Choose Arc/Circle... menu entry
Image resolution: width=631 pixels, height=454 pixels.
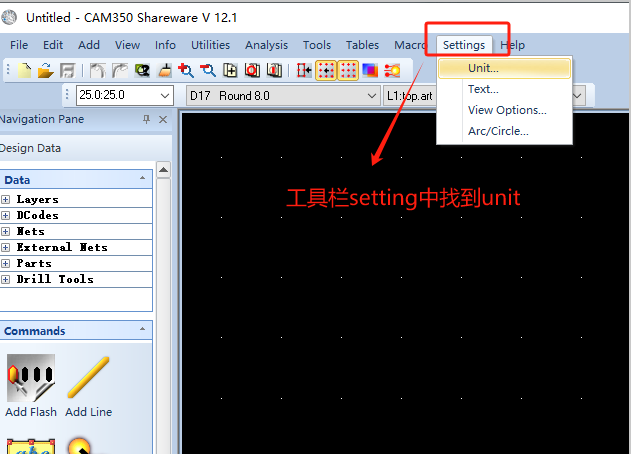[x=504, y=131]
